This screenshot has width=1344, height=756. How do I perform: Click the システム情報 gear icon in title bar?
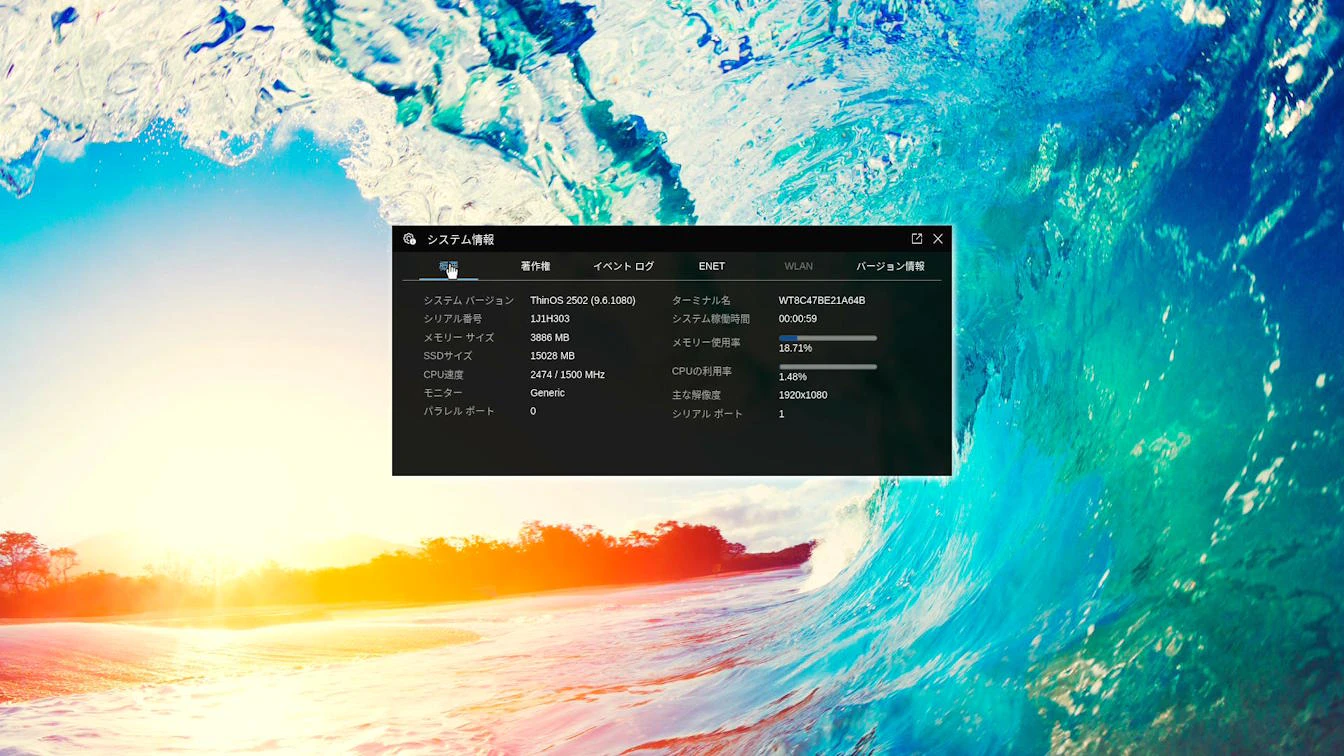(x=409, y=239)
